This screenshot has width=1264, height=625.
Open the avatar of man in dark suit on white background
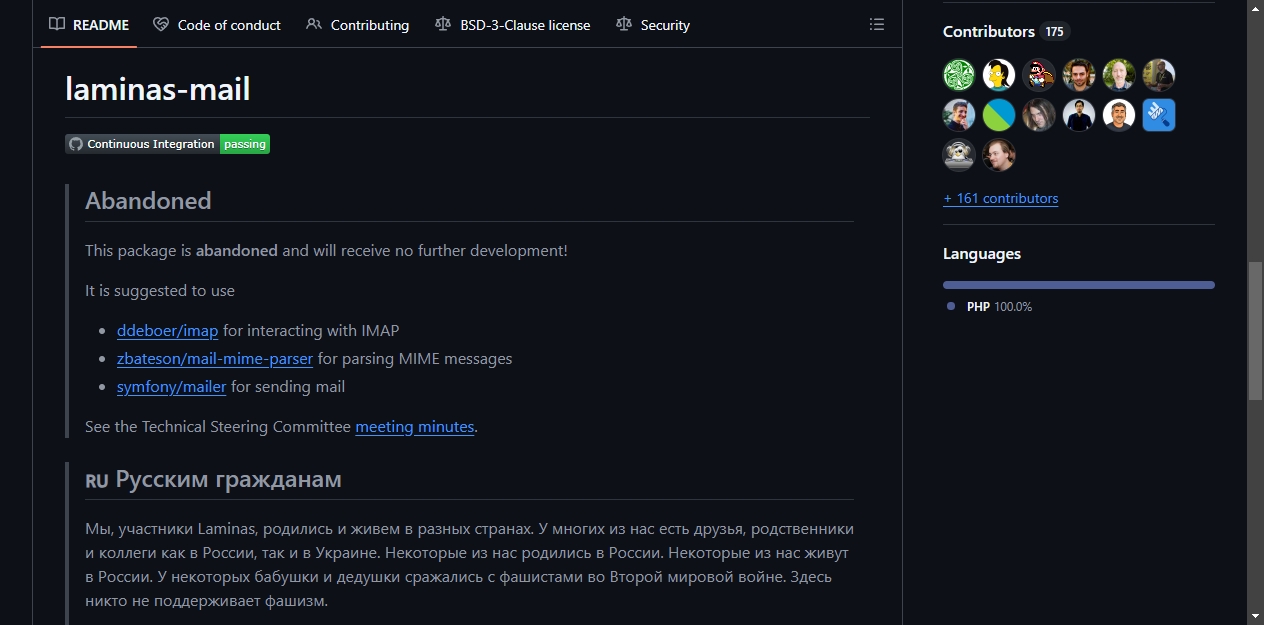tap(1079, 115)
